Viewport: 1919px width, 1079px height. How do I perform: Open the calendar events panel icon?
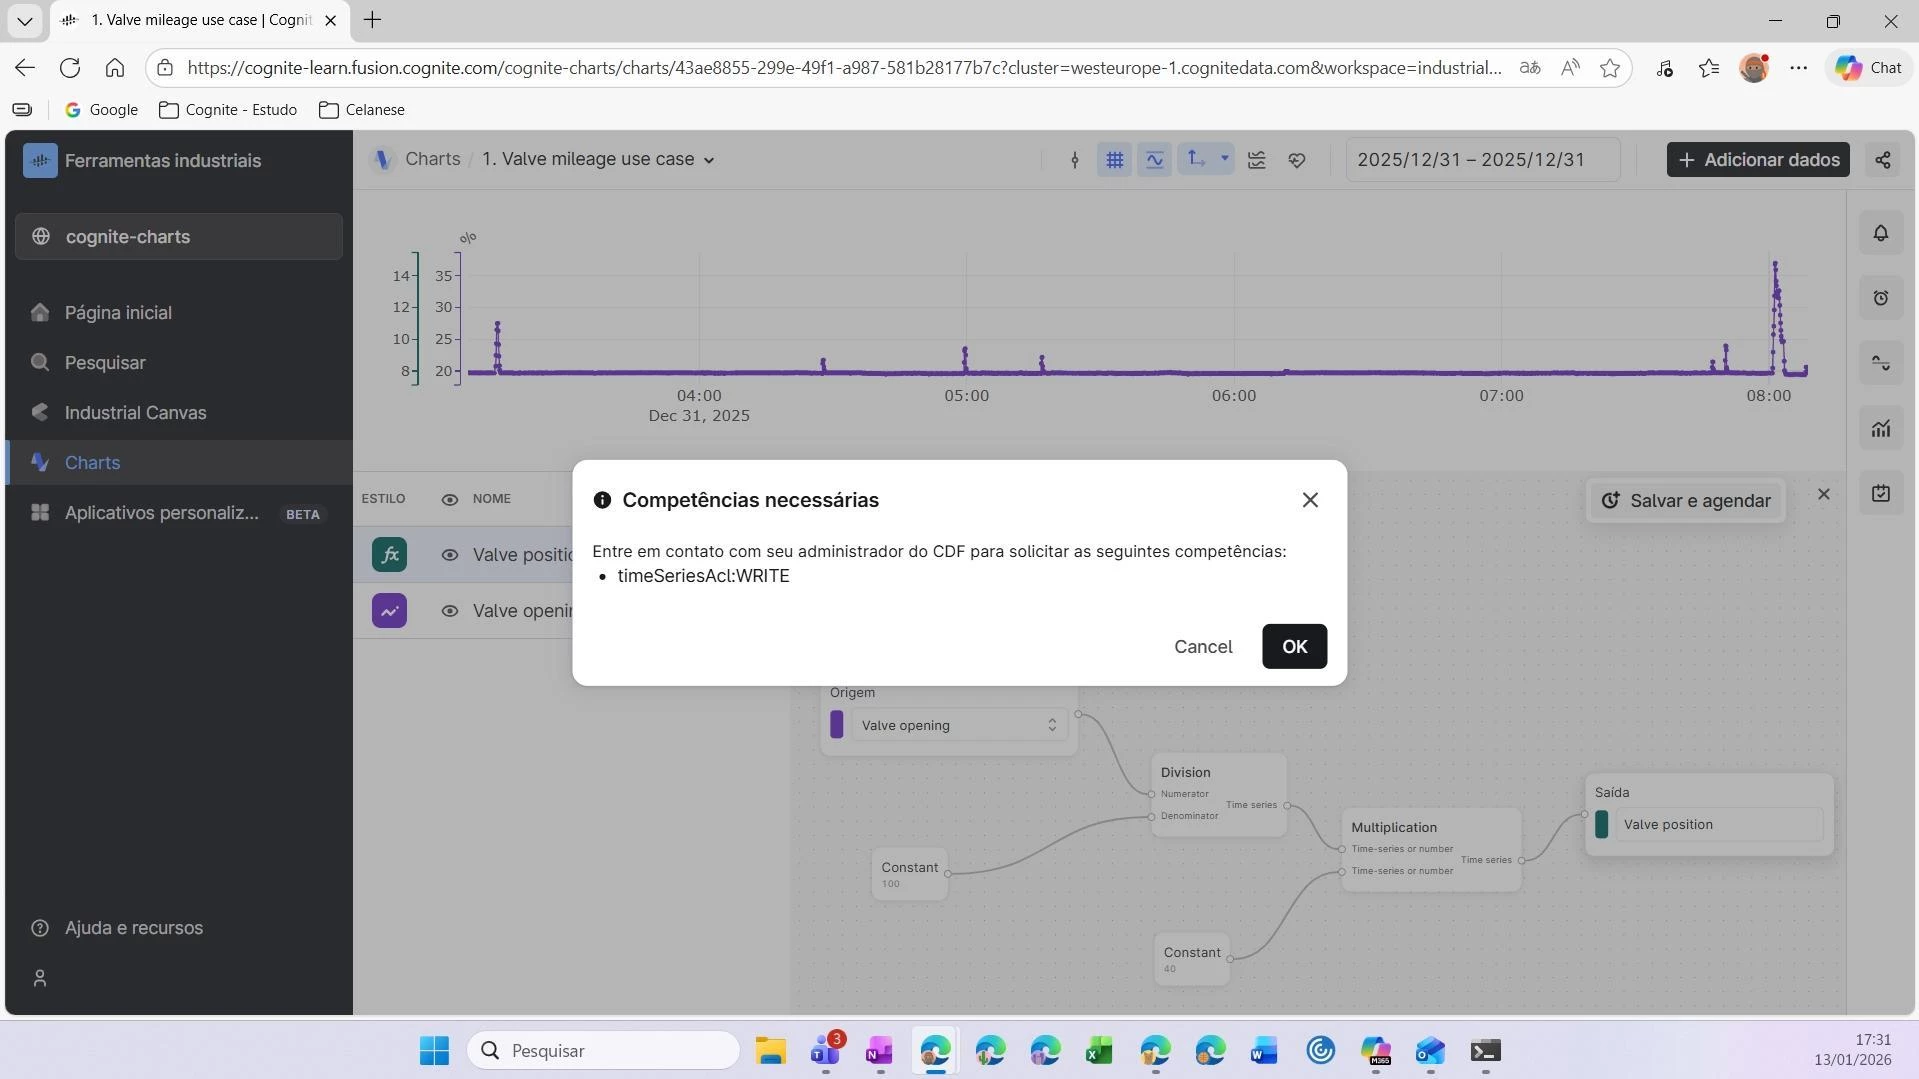coord(1881,493)
